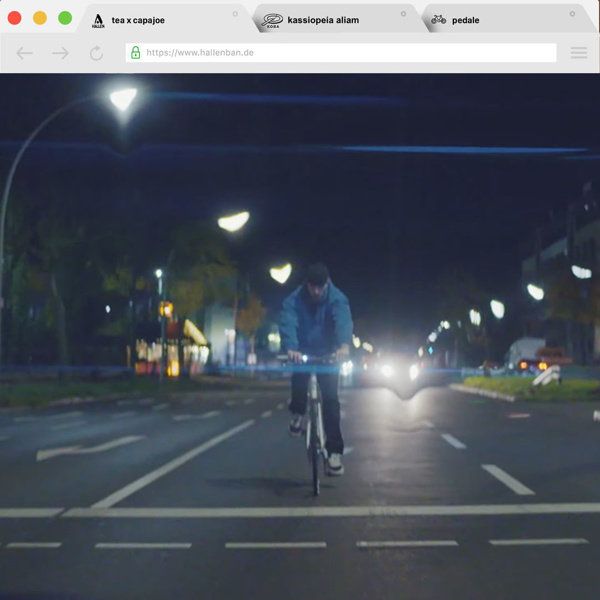Switch to the "tea x capajoe" tab

click(x=138, y=20)
